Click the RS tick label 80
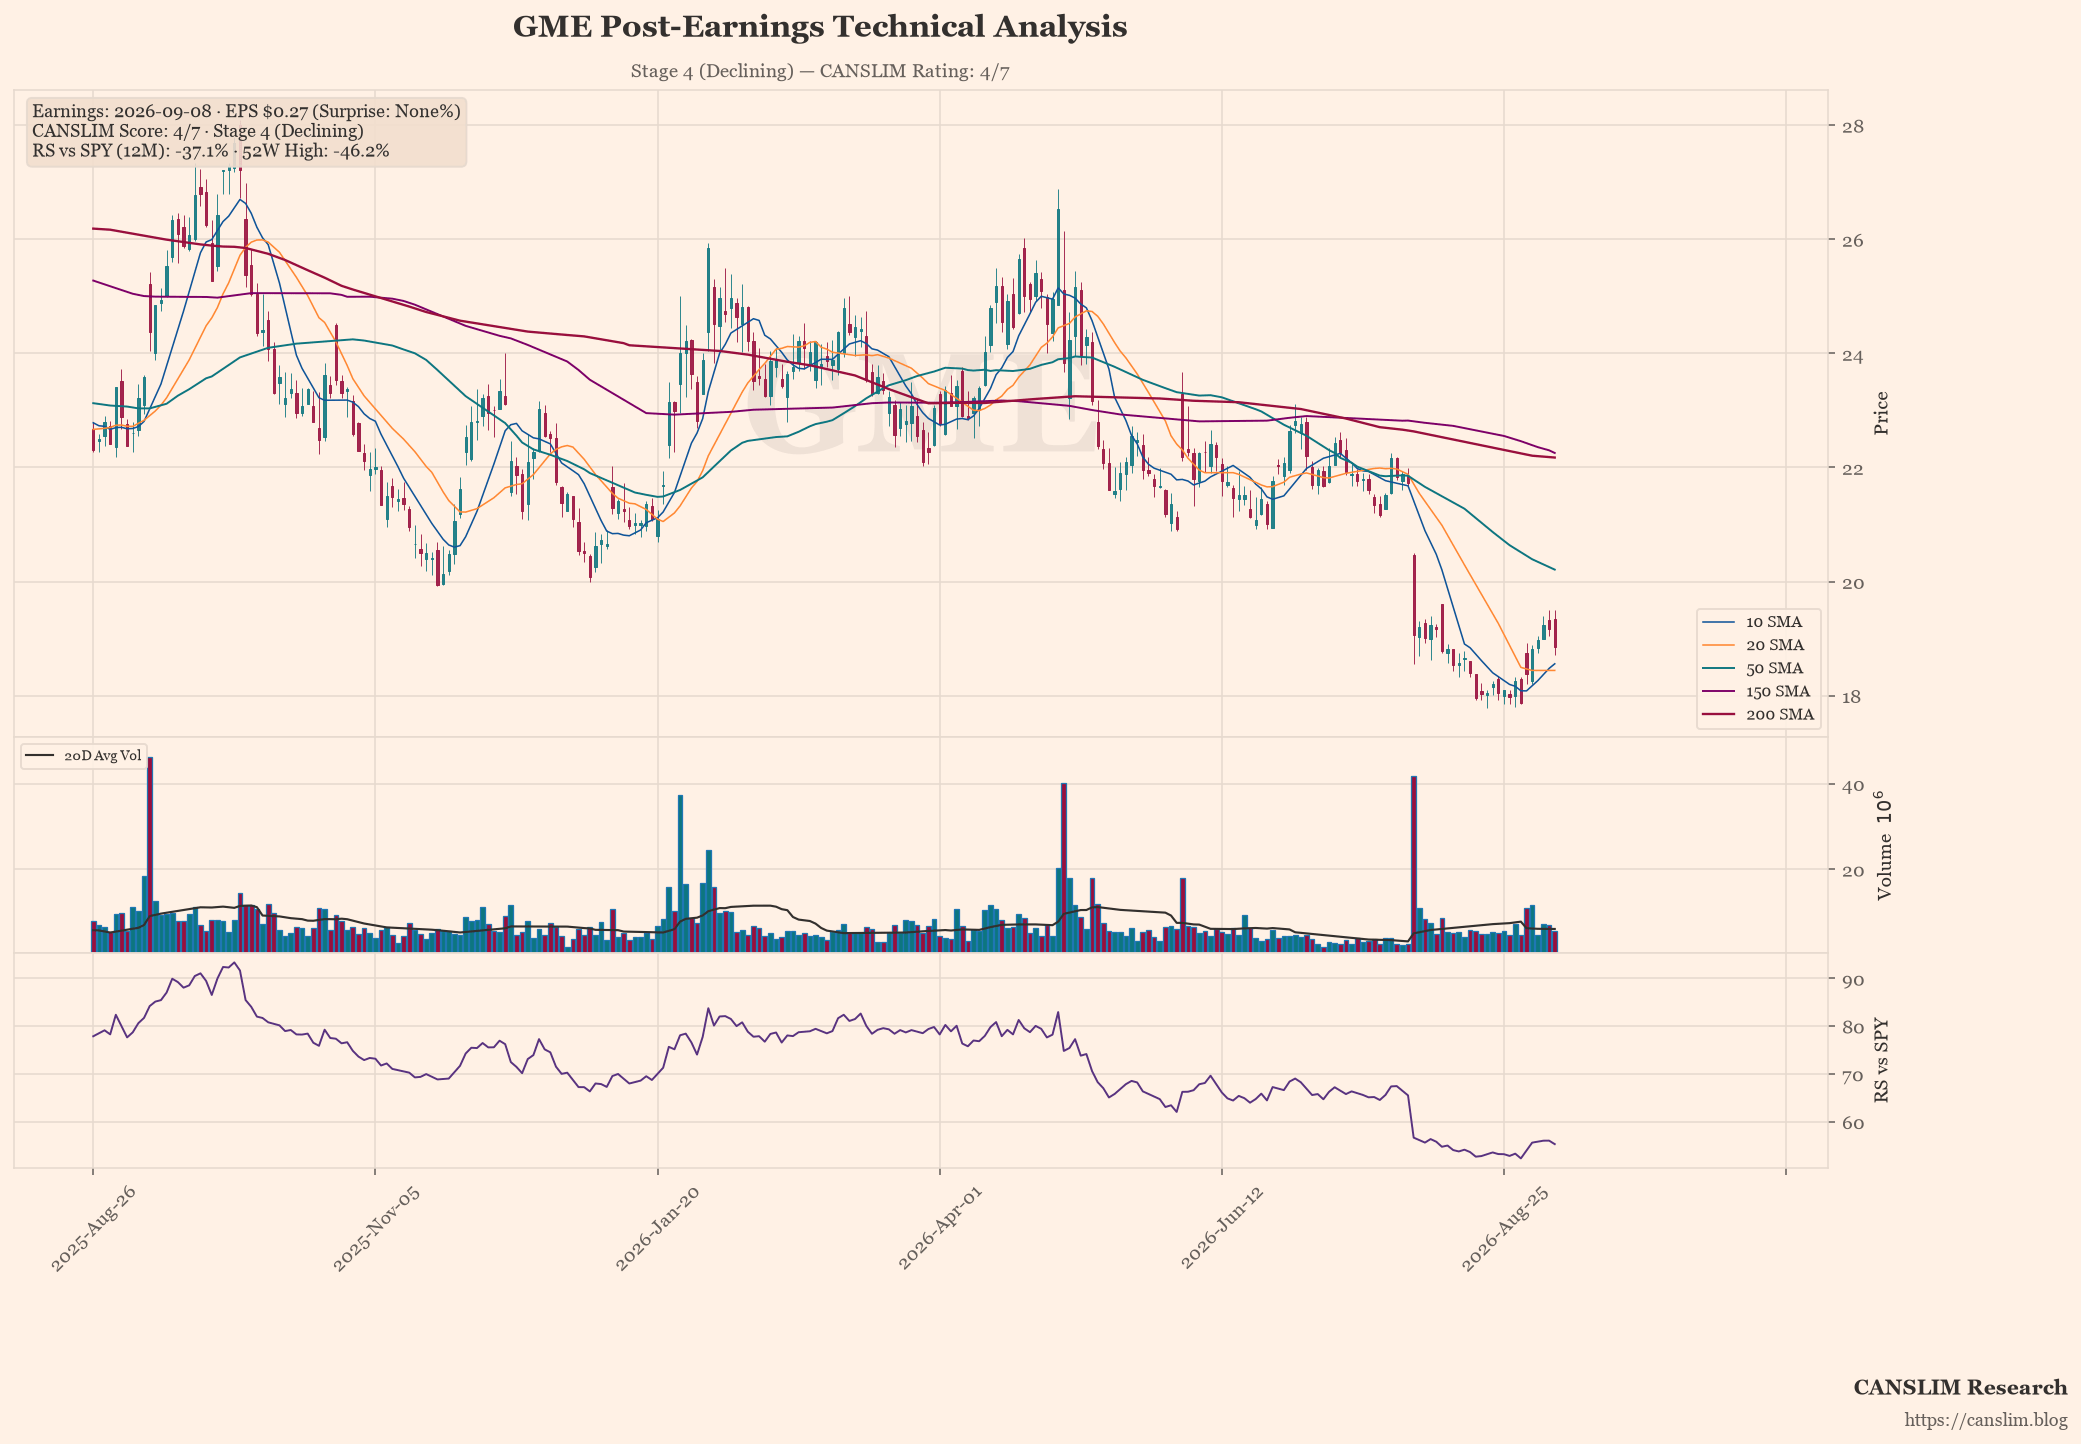The image size is (2081, 1444). click(1852, 1027)
